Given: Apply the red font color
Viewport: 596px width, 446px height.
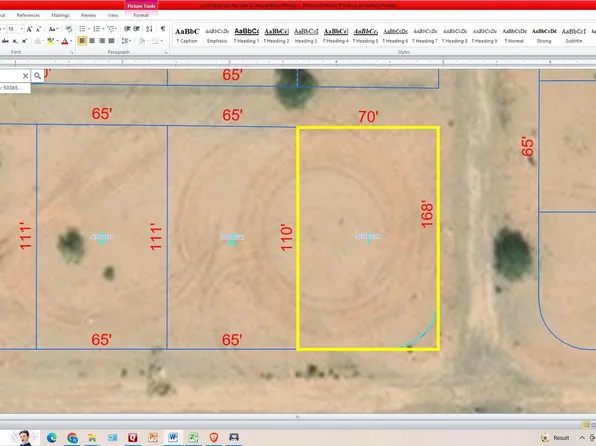Looking at the screenshot, I should [x=65, y=41].
